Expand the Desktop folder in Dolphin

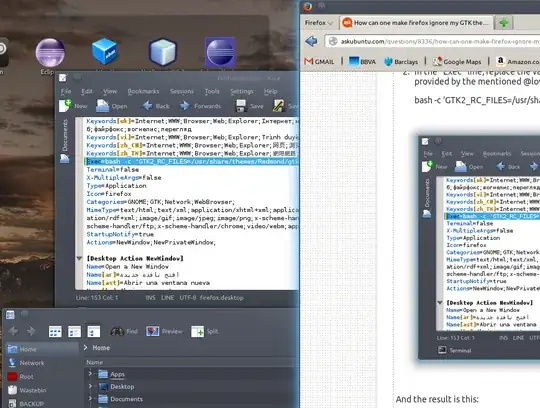(90, 386)
